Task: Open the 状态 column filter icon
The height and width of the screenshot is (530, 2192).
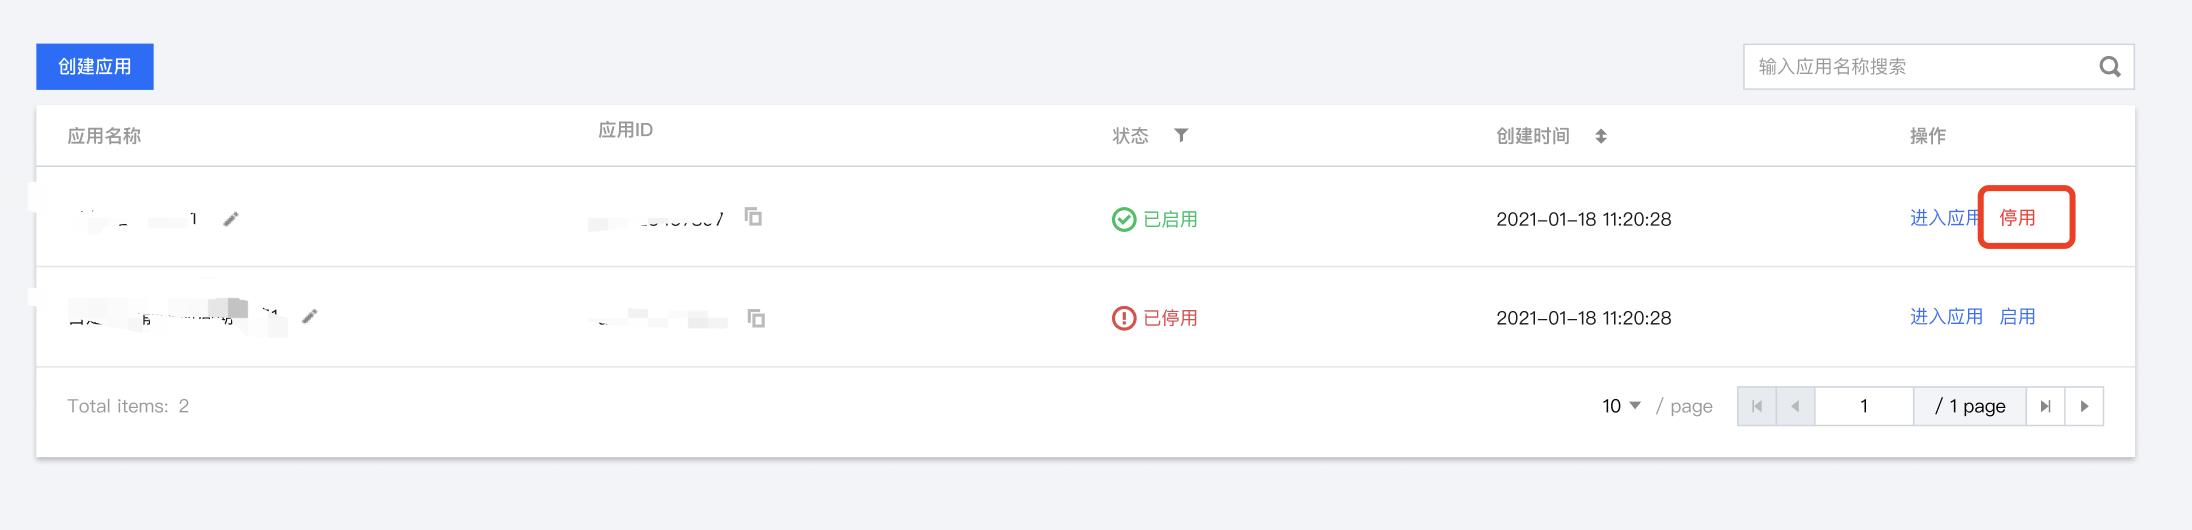Action: coord(1181,135)
